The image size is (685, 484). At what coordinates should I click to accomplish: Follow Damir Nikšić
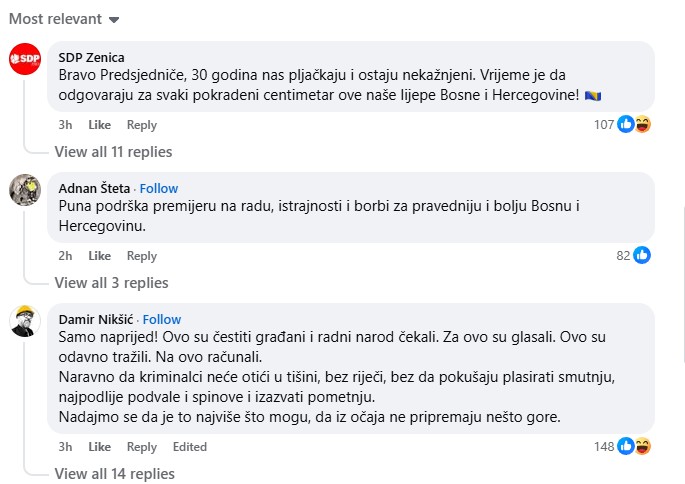click(163, 319)
